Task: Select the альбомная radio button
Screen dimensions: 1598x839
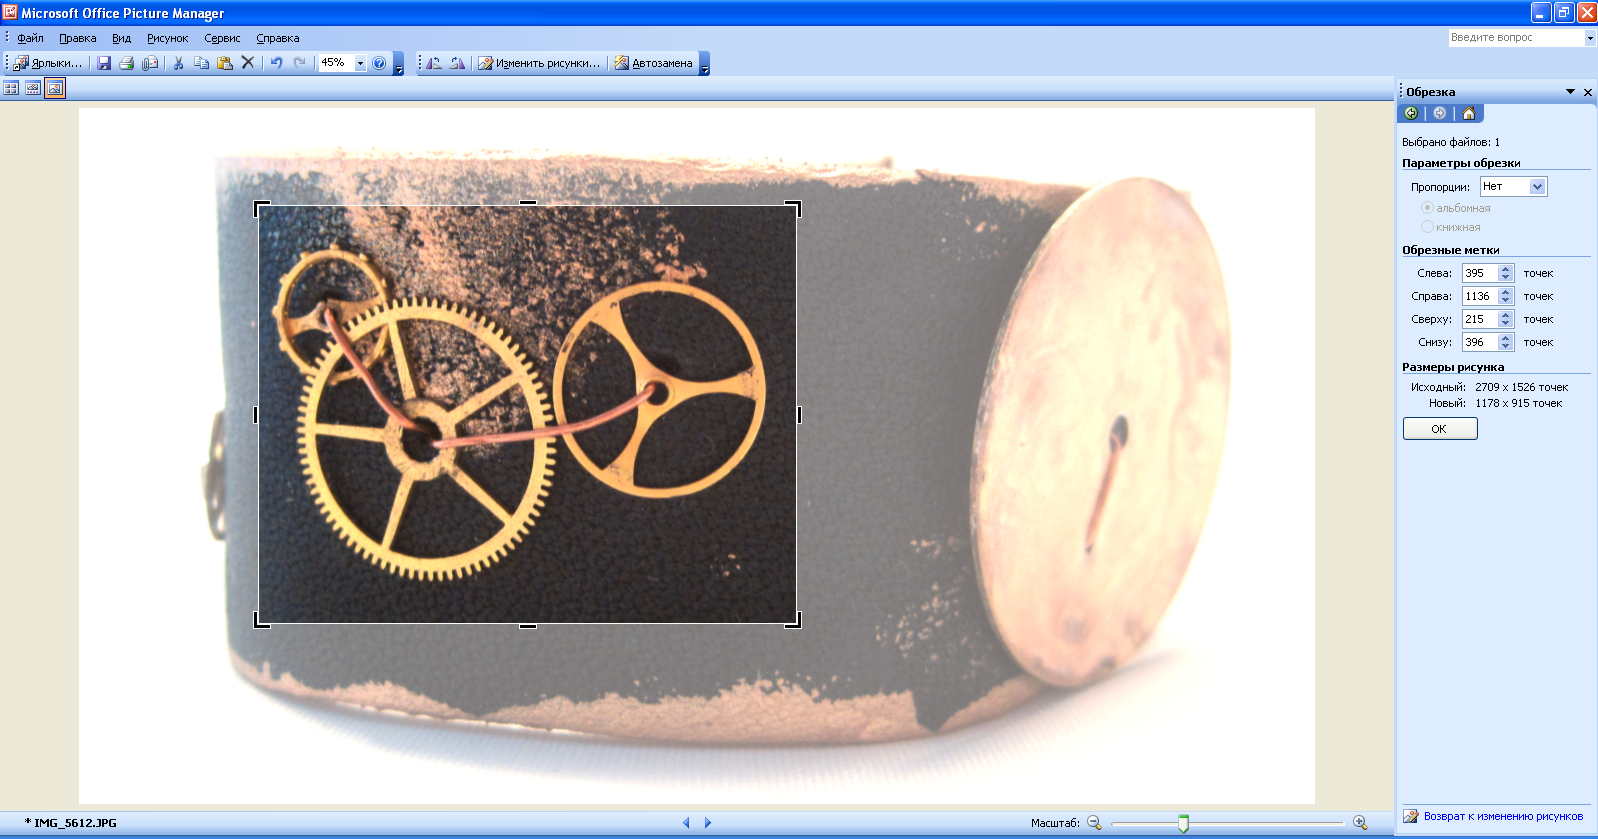Action: [x=1427, y=208]
